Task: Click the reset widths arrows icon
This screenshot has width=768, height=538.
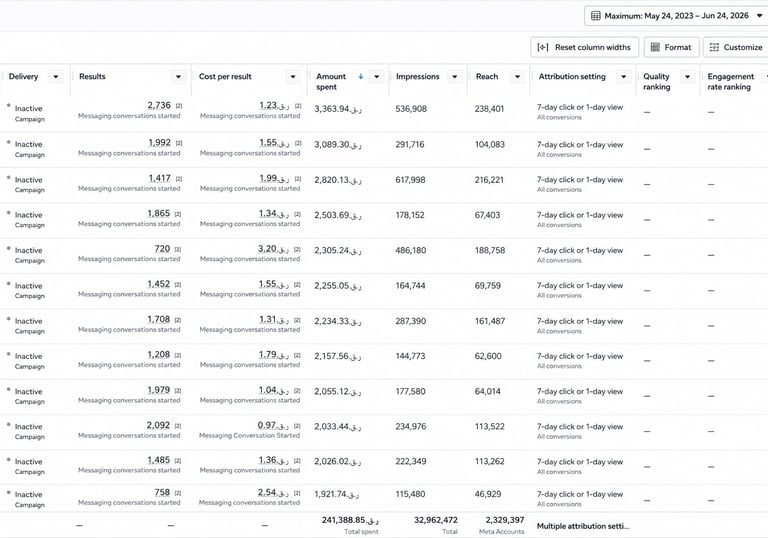Action: 543,48
